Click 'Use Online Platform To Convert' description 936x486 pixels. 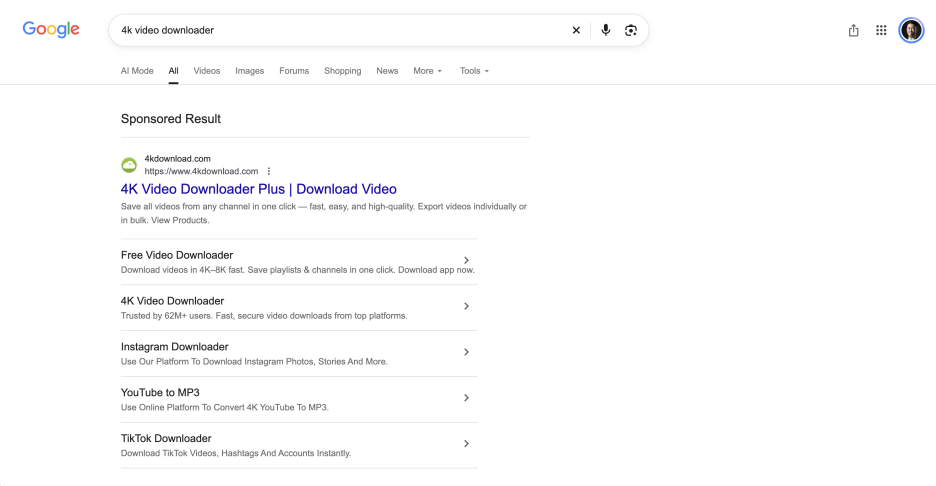tap(224, 407)
